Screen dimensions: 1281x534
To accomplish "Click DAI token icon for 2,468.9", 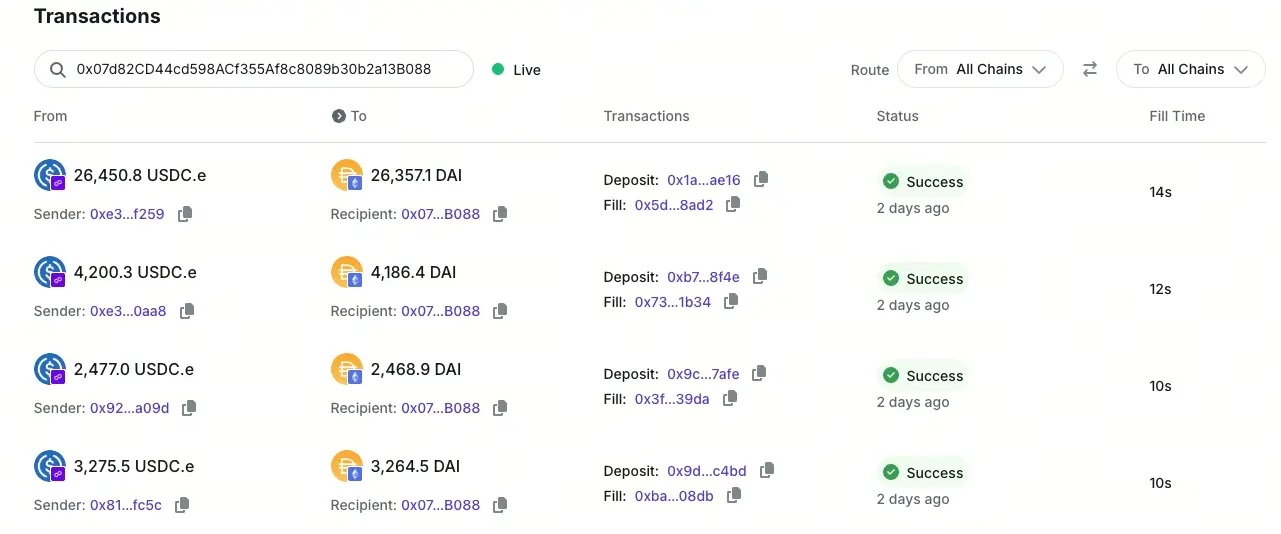I will pos(347,370).
